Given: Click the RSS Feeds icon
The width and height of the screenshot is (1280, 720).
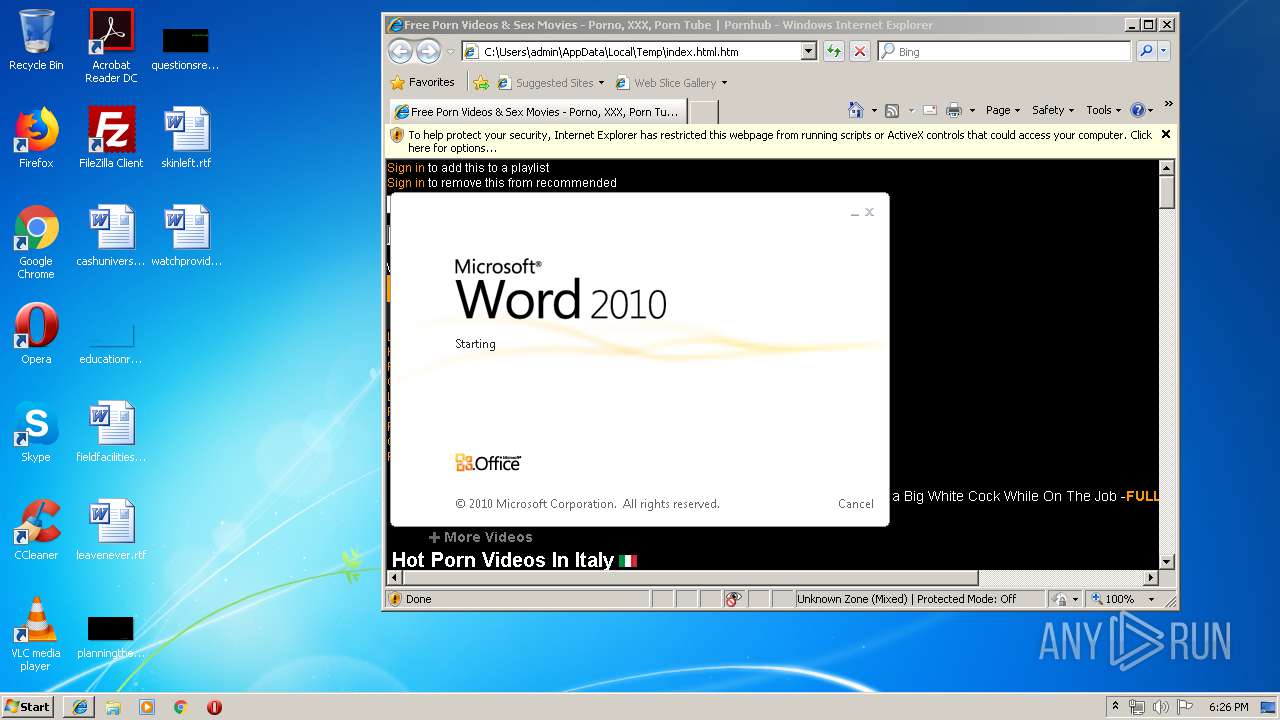Looking at the screenshot, I should pos(892,110).
